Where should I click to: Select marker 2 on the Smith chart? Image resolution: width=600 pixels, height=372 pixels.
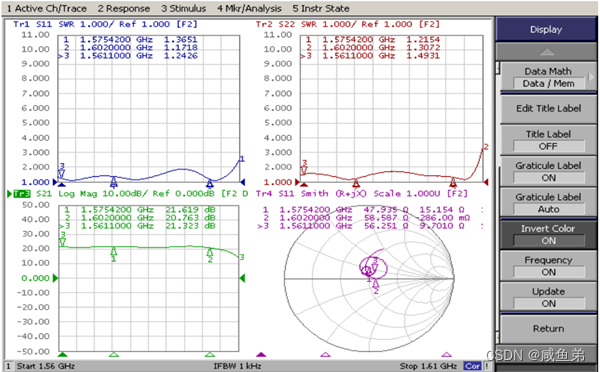click(x=376, y=284)
